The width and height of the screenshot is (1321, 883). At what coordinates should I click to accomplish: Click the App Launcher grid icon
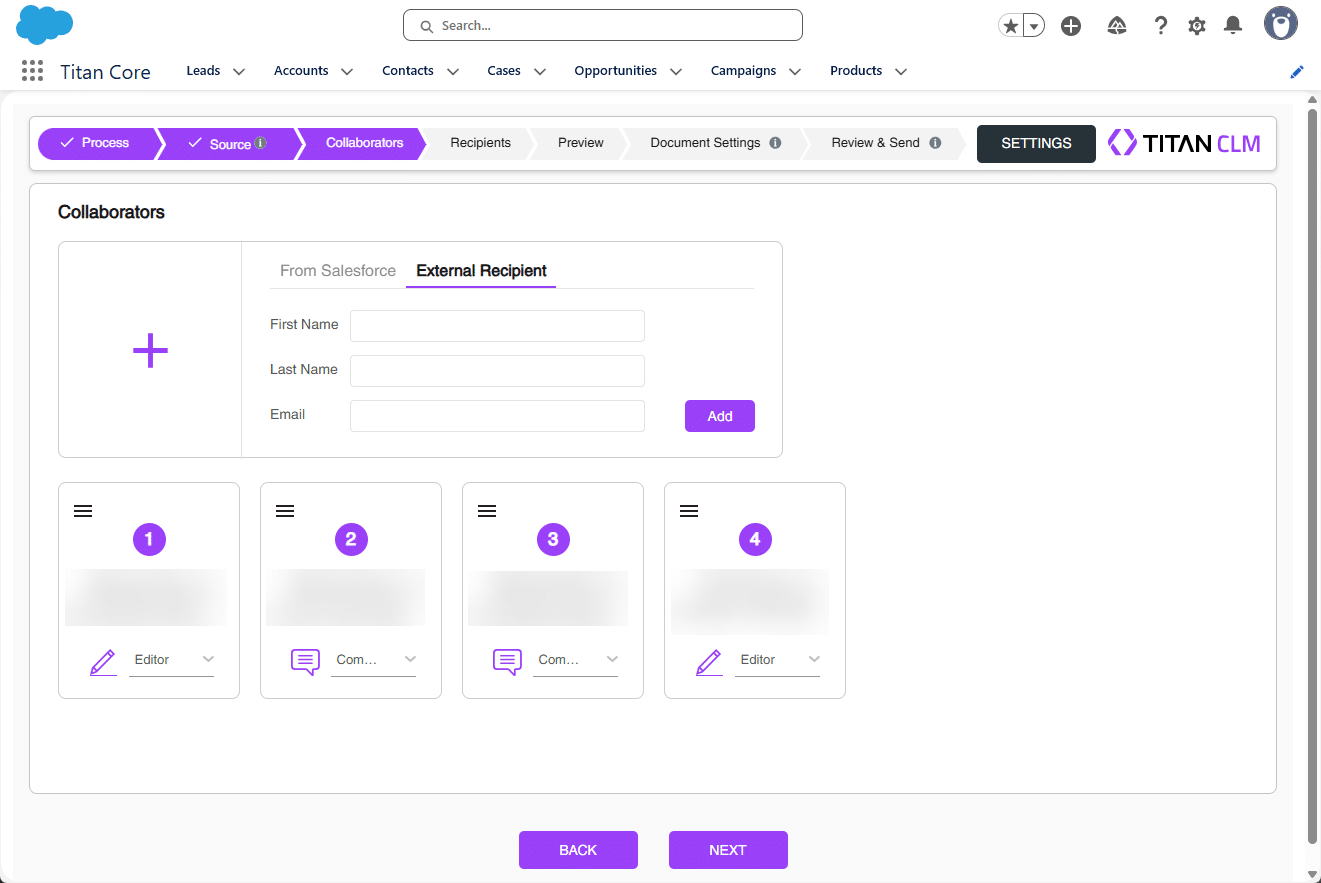point(32,70)
